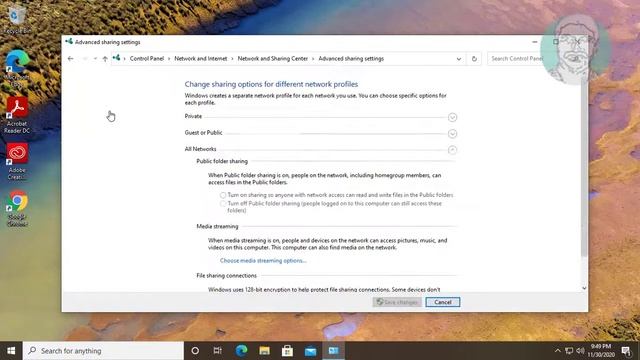Refresh the Advanced sharing settings page
This screenshot has height=360, width=640.
coord(474,59)
